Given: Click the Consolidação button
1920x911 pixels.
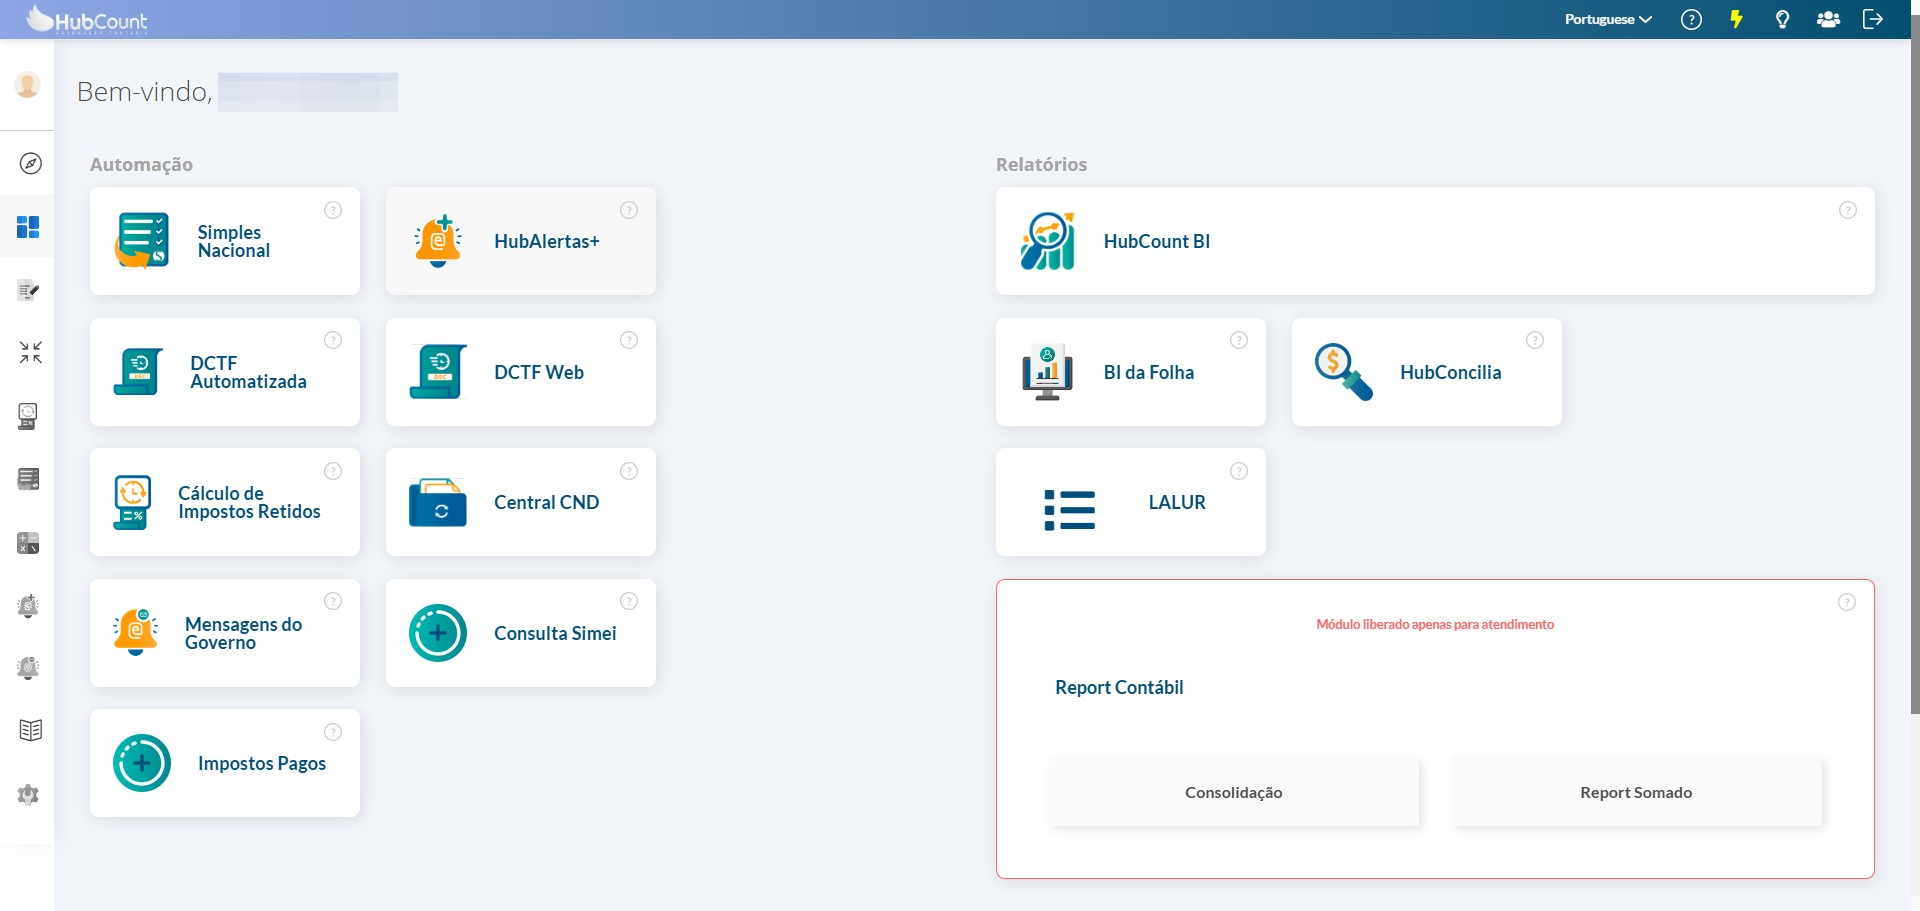Looking at the screenshot, I should [1234, 792].
